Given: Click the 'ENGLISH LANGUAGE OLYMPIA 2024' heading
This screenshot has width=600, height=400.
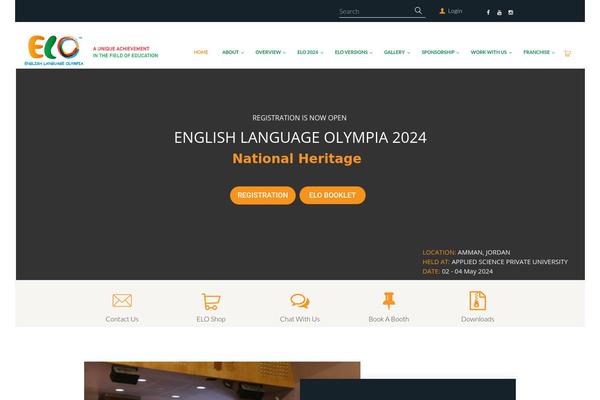Looking at the screenshot, I should (x=300, y=137).
